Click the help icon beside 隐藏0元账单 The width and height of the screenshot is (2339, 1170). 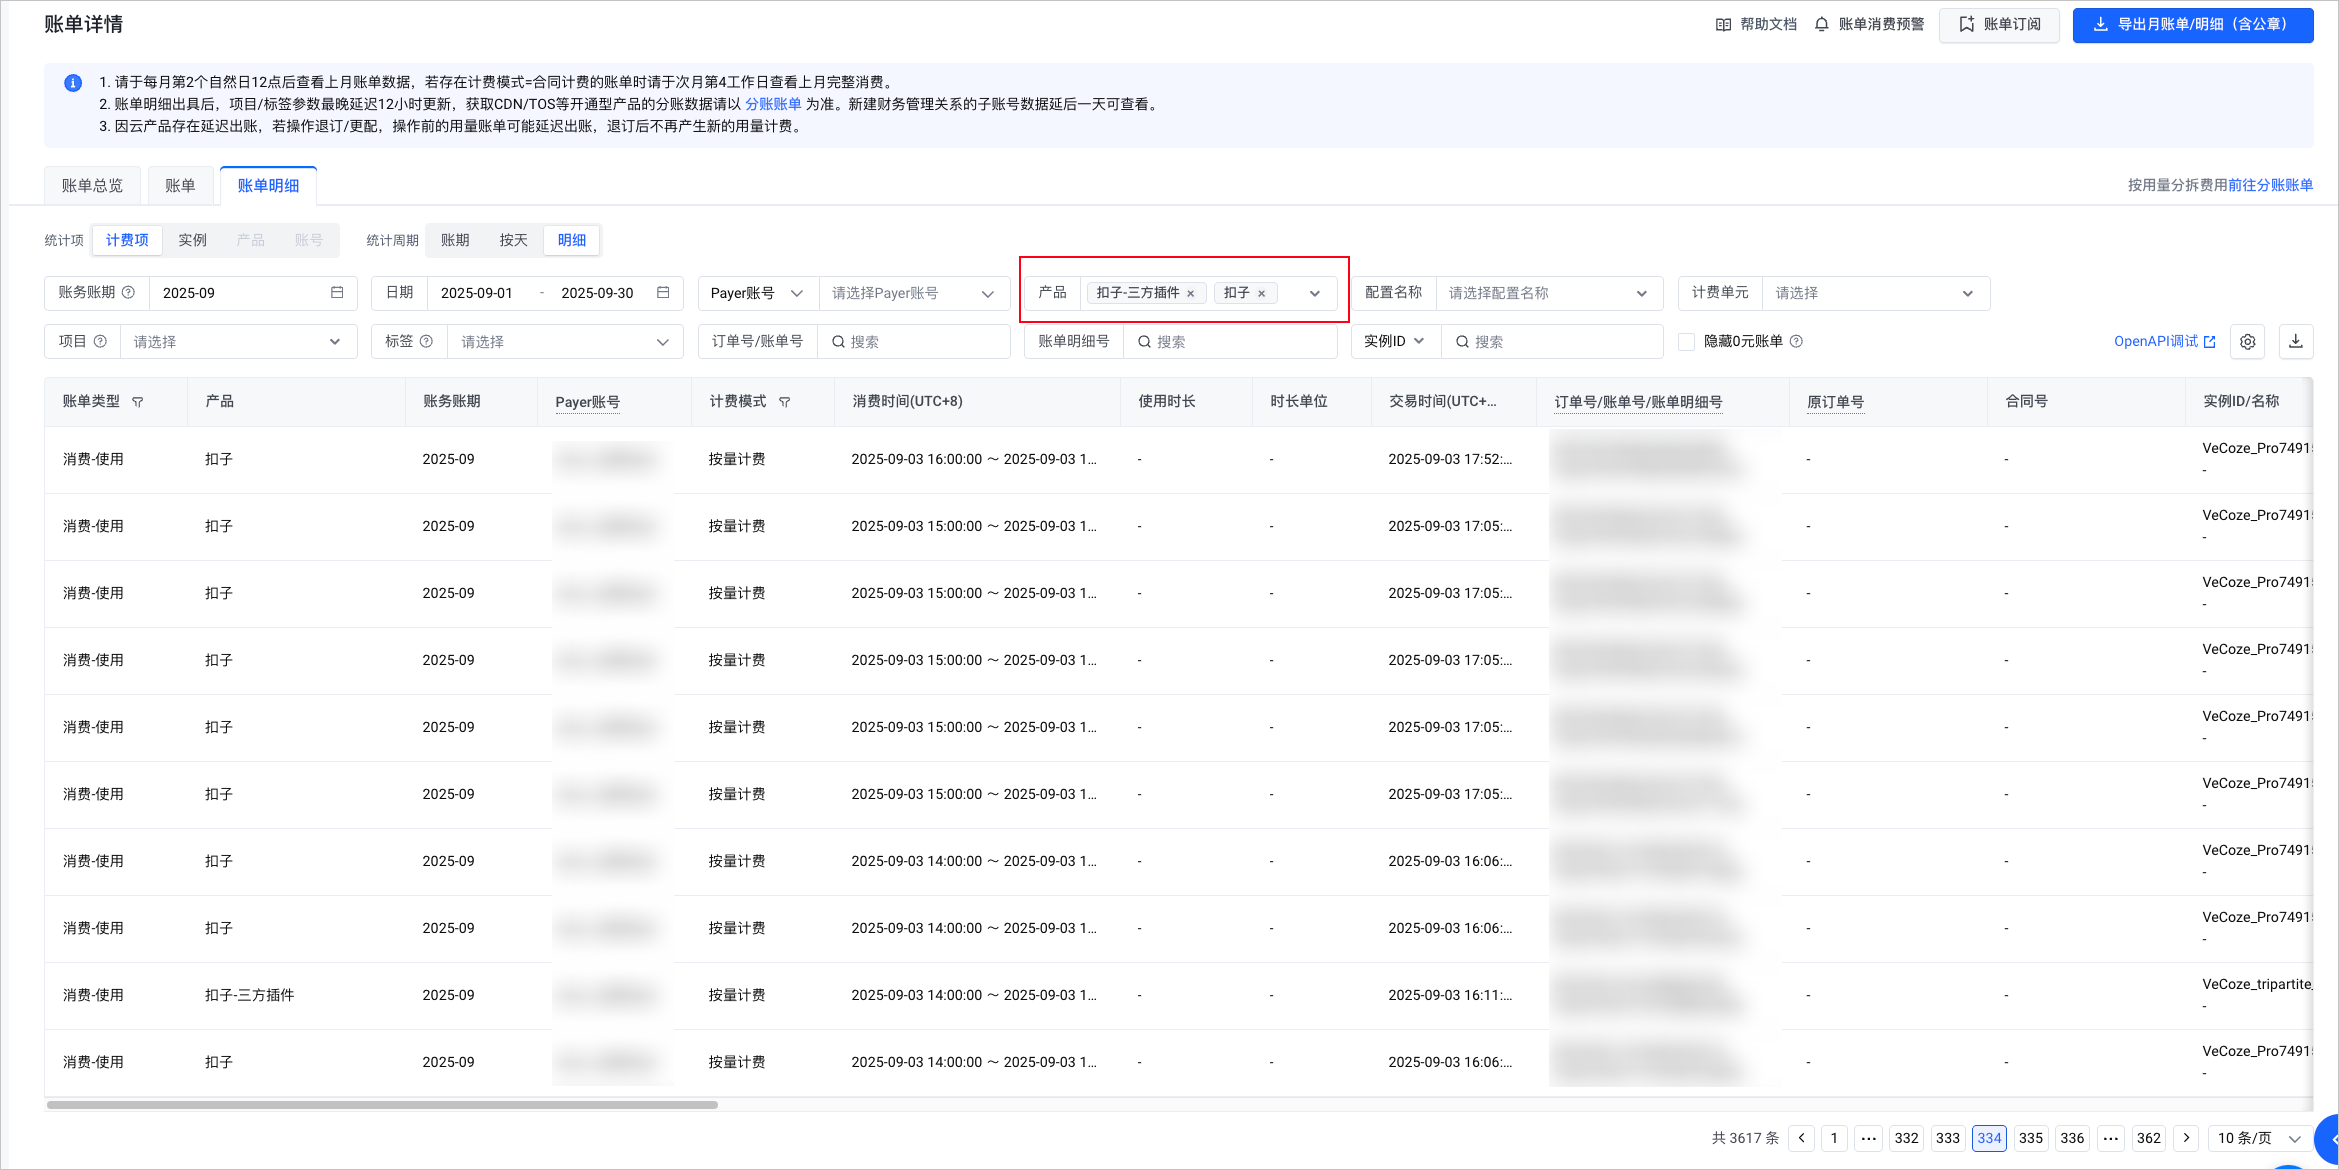point(1796,342)
